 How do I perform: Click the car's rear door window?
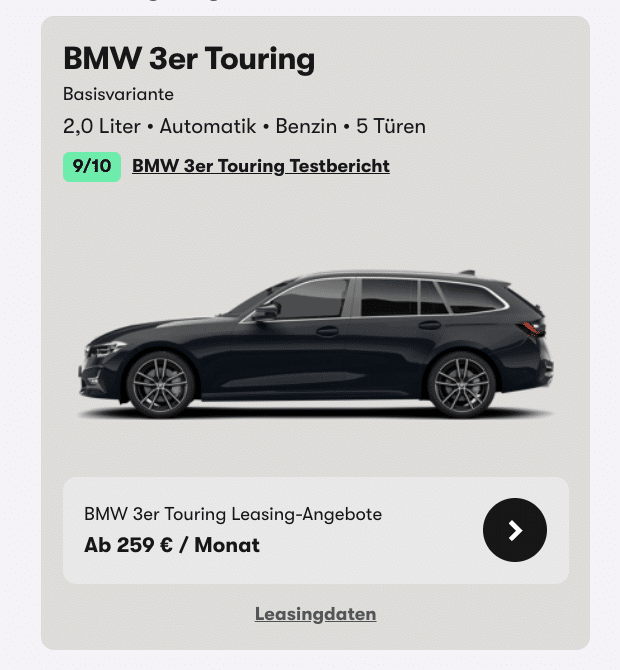pos(389,298)
